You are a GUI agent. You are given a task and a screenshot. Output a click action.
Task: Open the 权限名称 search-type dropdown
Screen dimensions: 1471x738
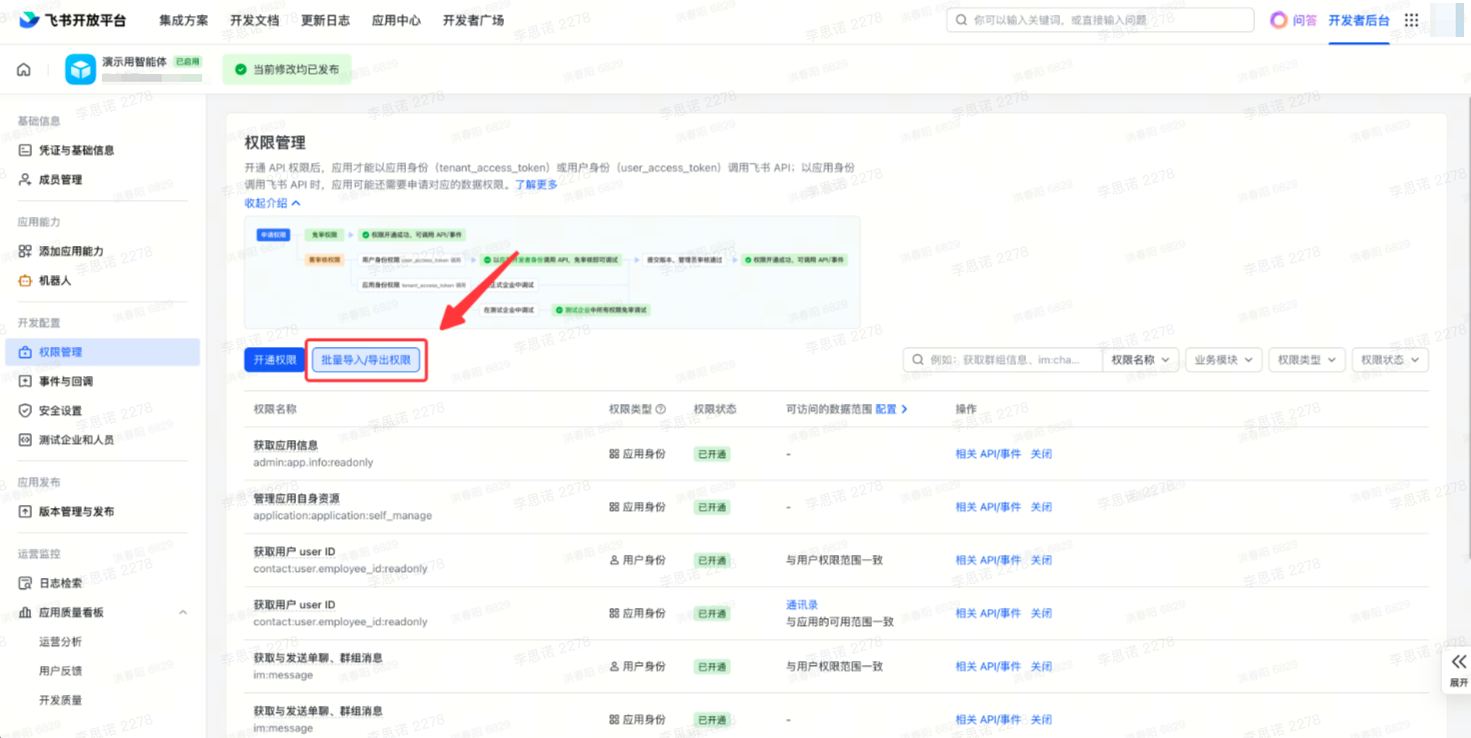(x=1141, y=360)
